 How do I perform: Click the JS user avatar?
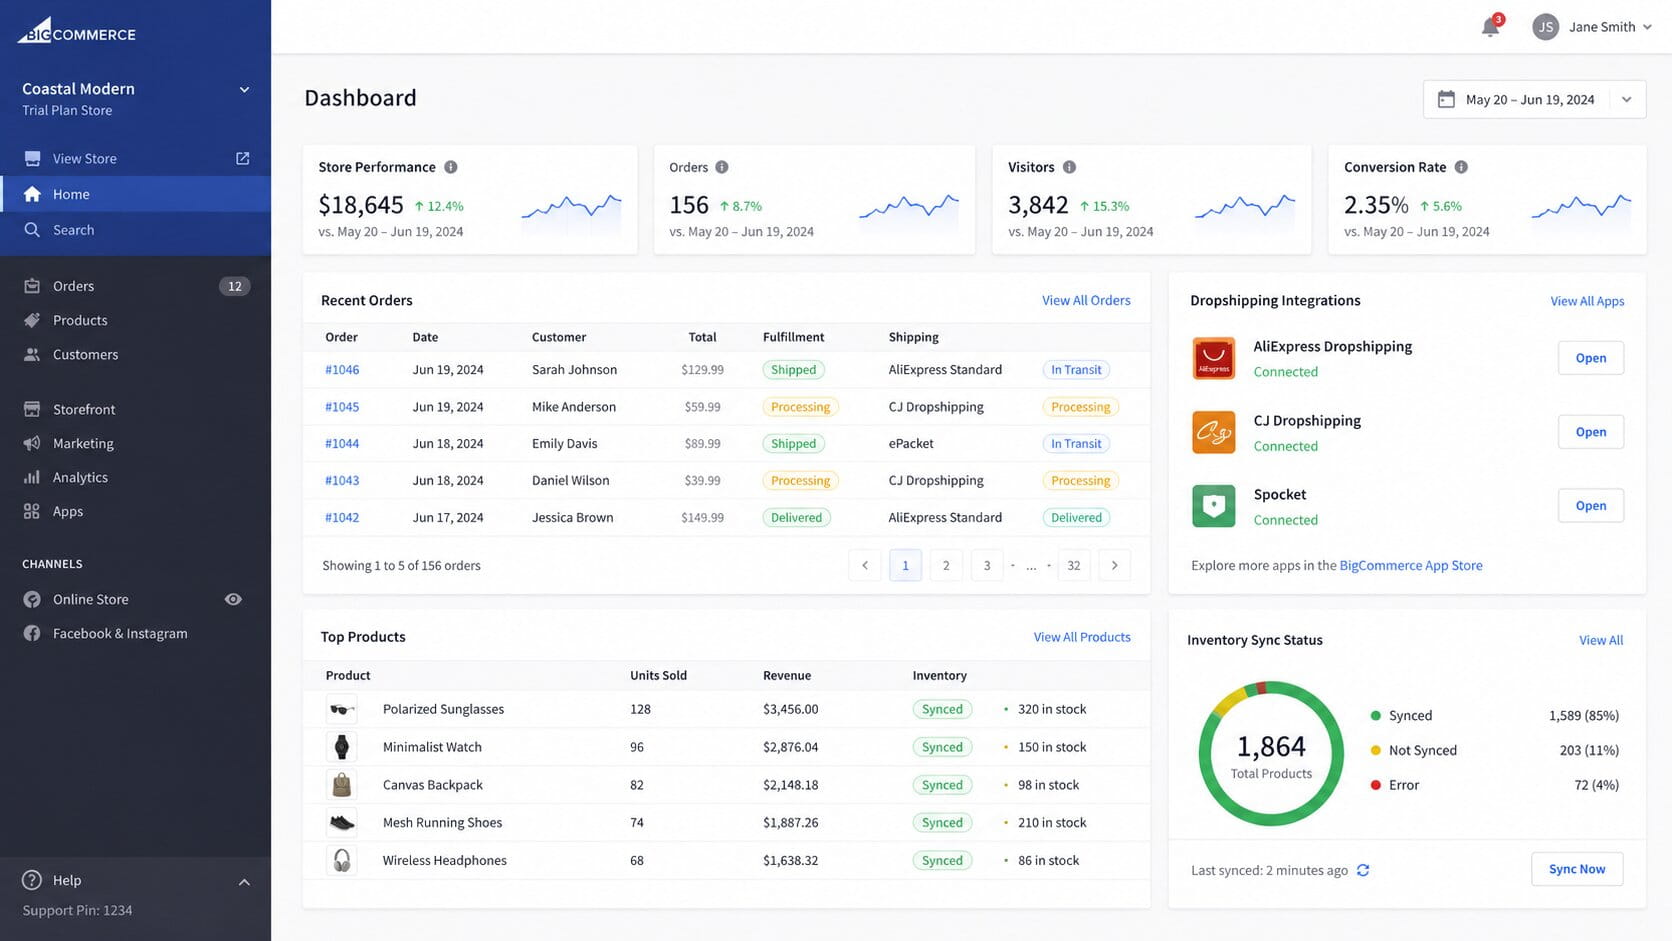1545,27
